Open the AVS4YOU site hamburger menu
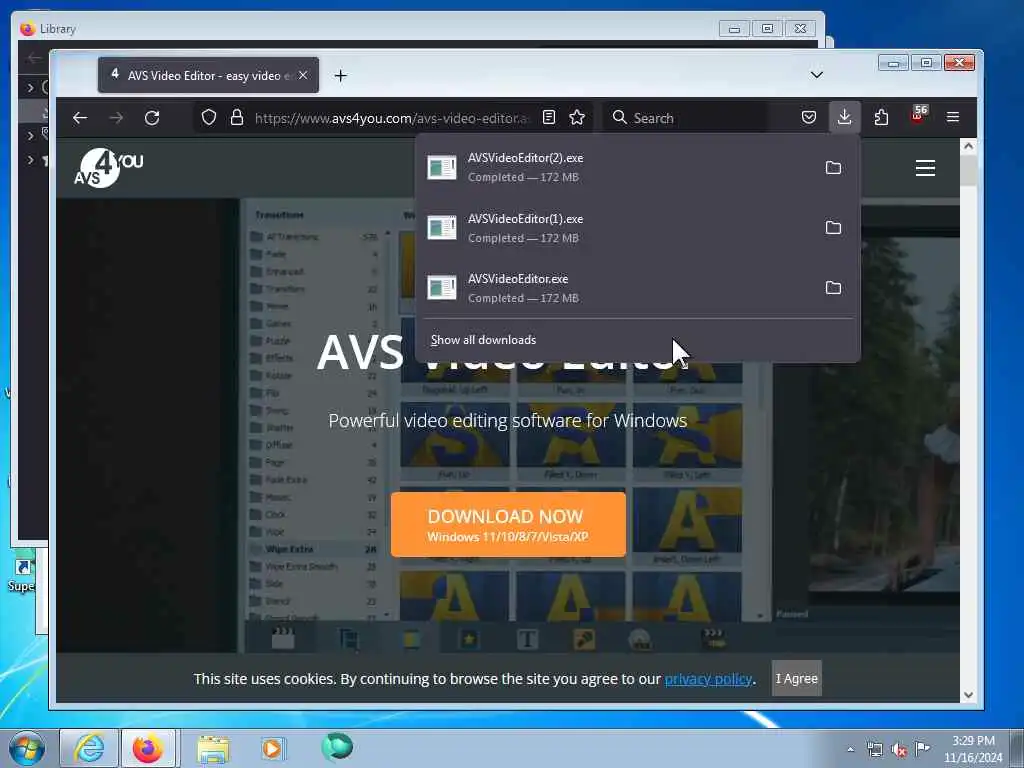Screen dimensions: 1024x768 (925, 168)
